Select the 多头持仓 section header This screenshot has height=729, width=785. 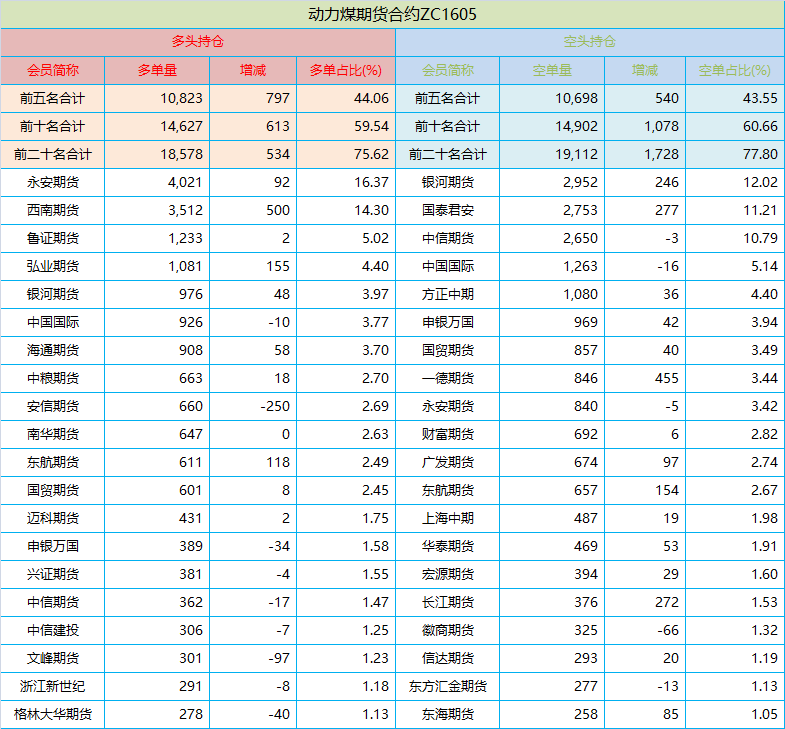coord(198,42)
